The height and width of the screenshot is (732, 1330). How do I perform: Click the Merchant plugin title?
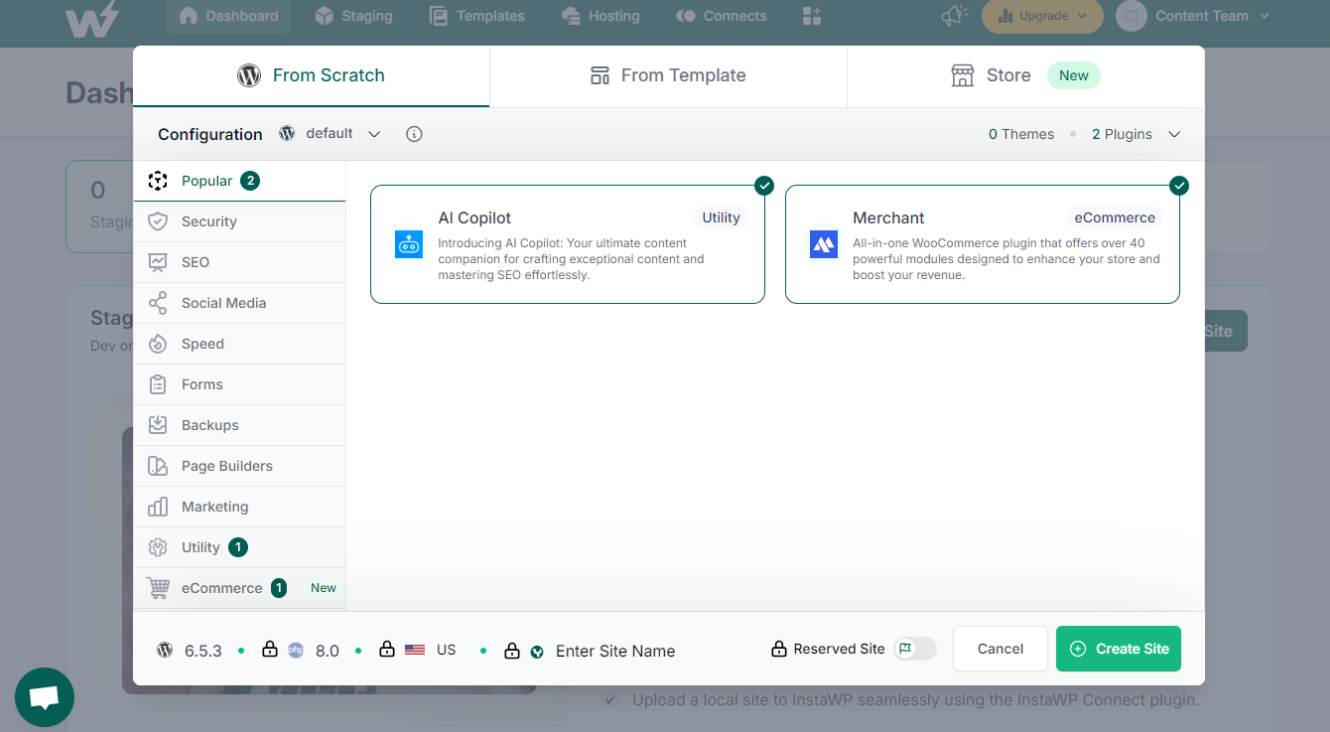888,218
